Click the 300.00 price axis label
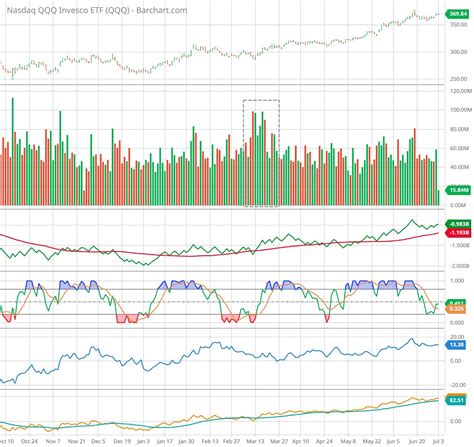 (x=458, y=52)
